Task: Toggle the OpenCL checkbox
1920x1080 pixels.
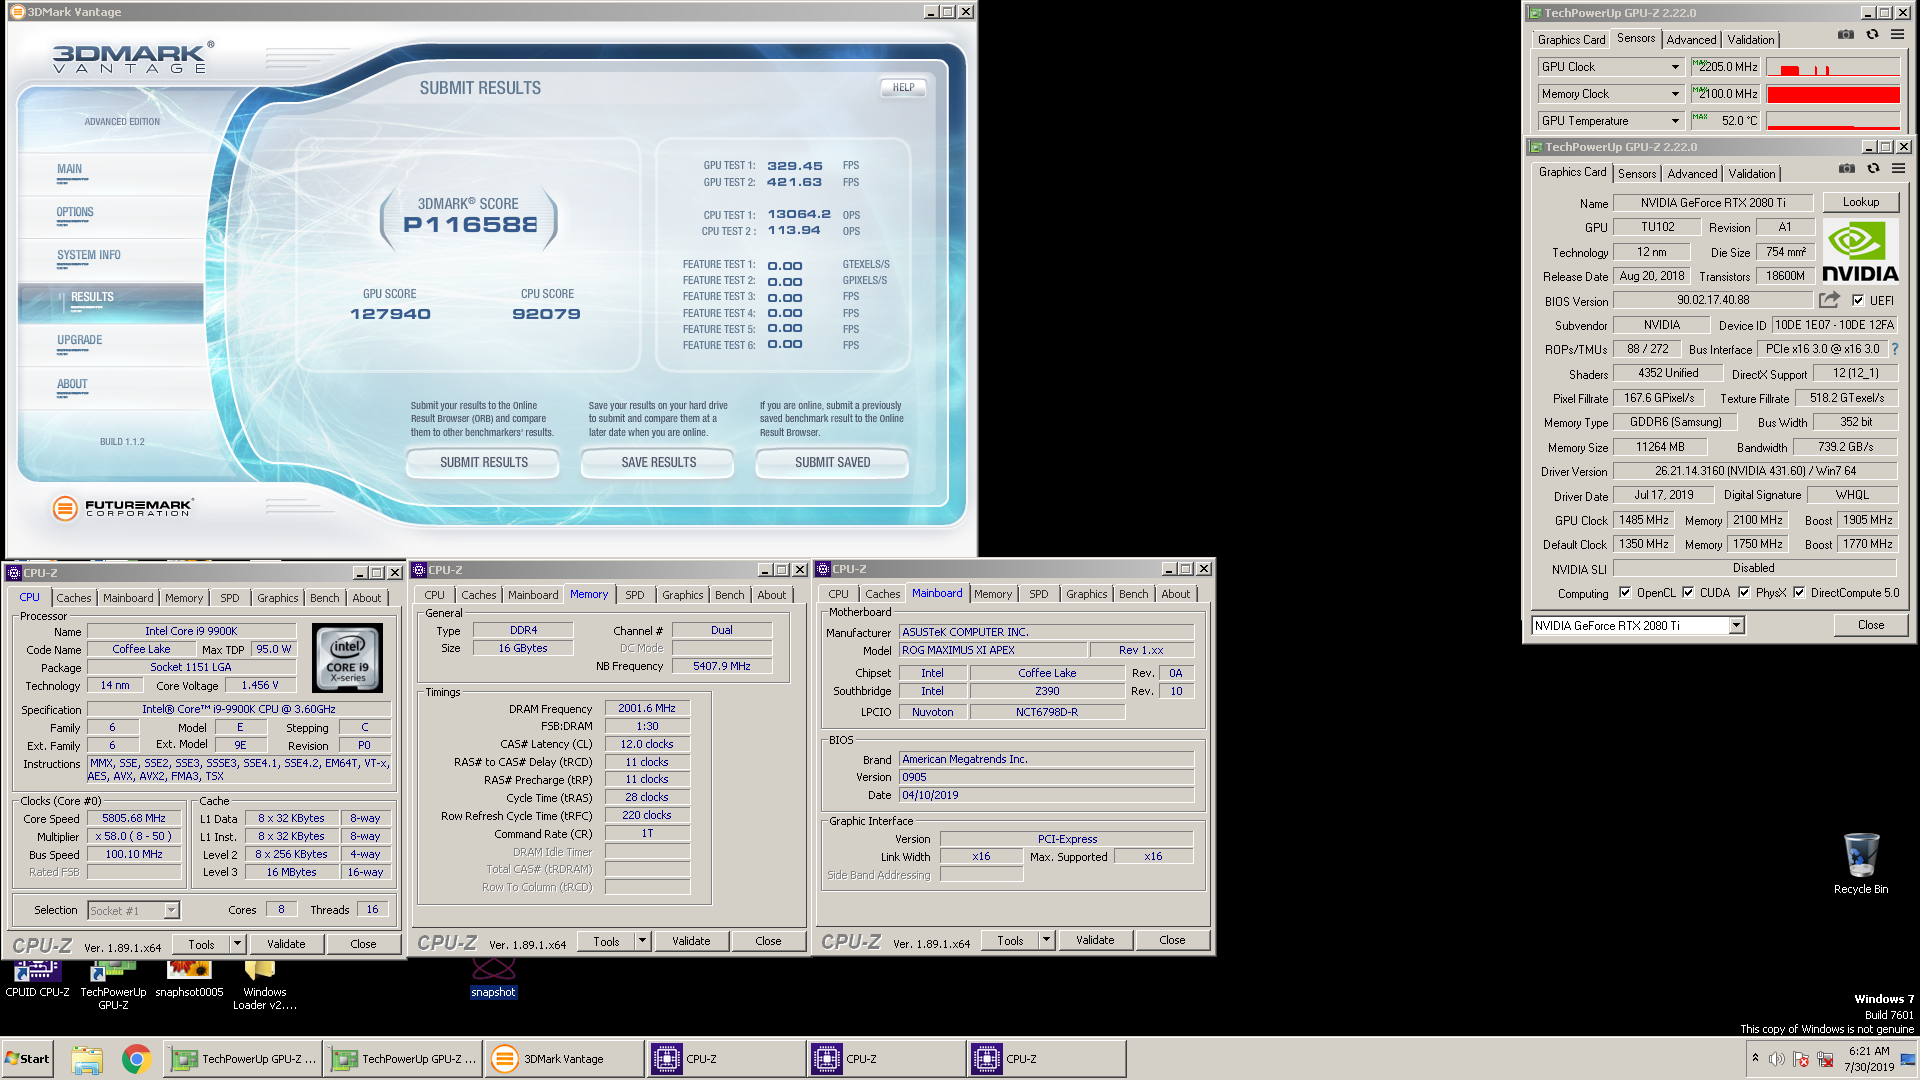Action: (x=1625, y=592)
